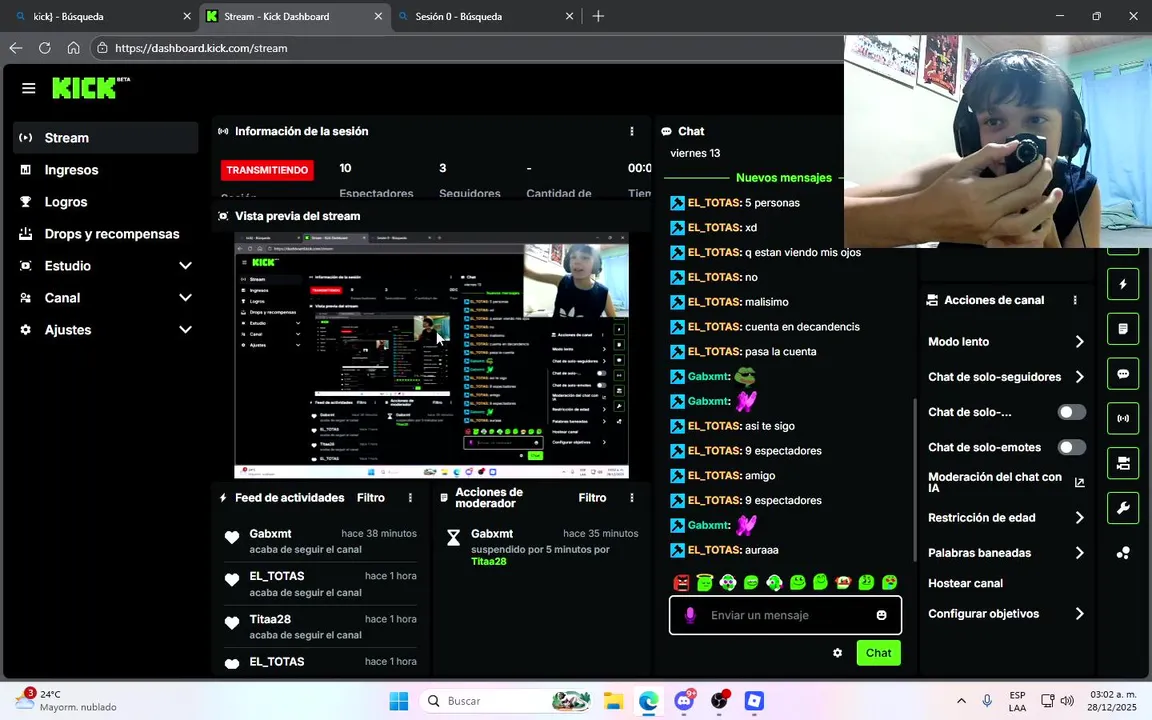Insert the red angry face emote
The width and height of the screenshot is (1152, 720).
(x=682, y=583)
